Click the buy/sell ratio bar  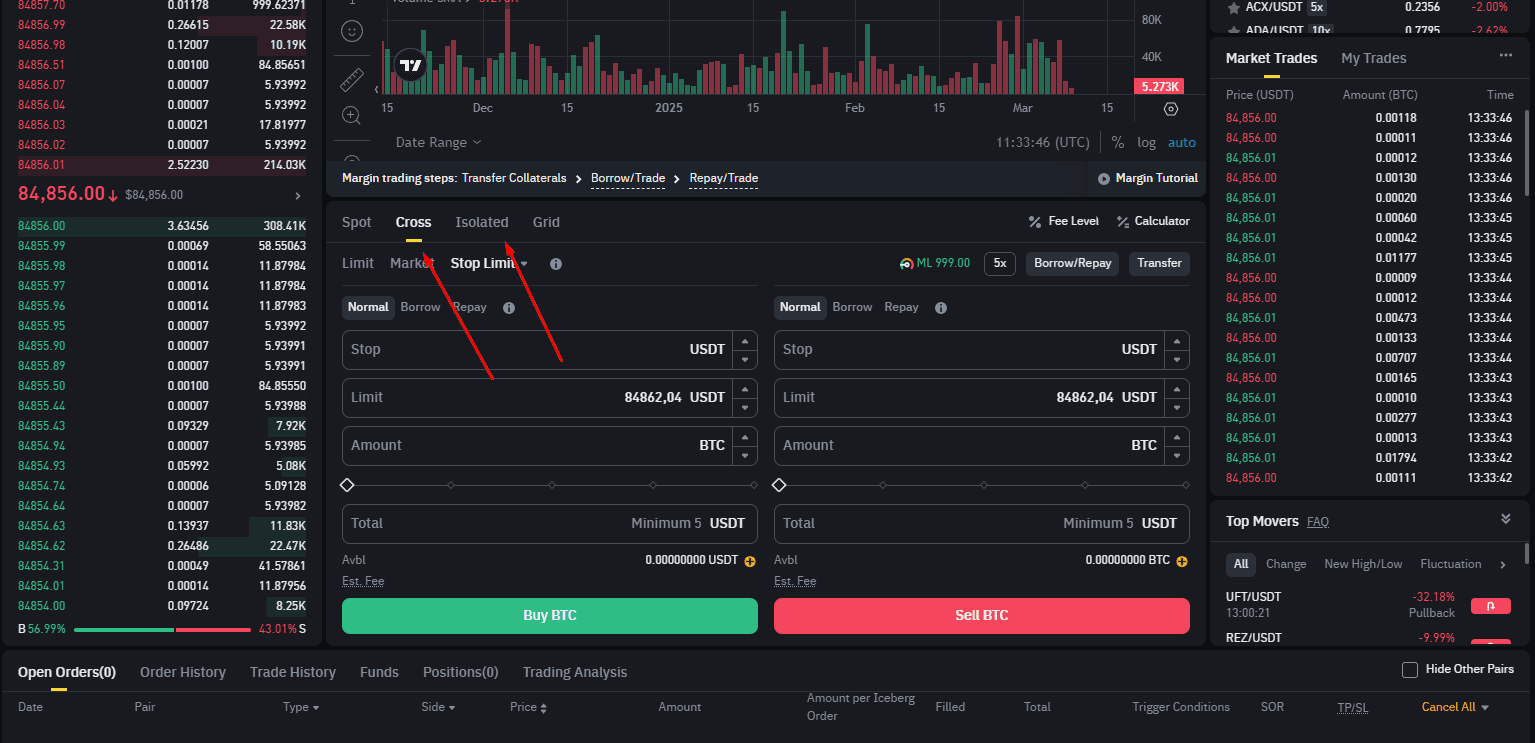(163, 629)
